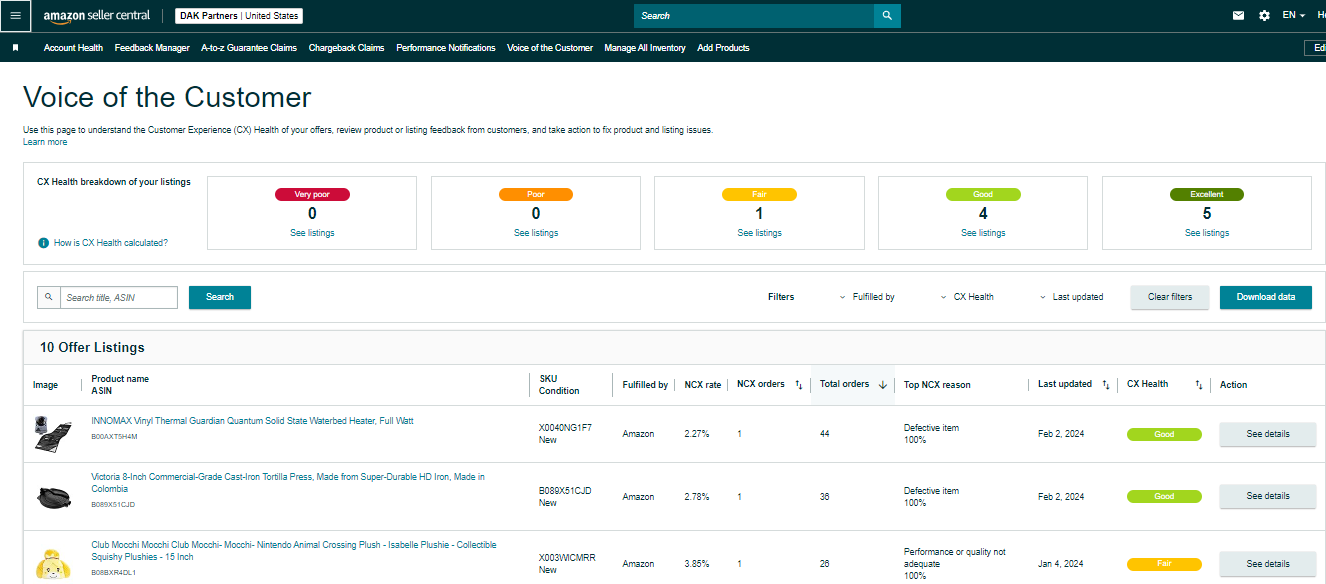Screen dimensions: 1326x584
Task: Click the top search magnifier button
Action: point(887,16)
